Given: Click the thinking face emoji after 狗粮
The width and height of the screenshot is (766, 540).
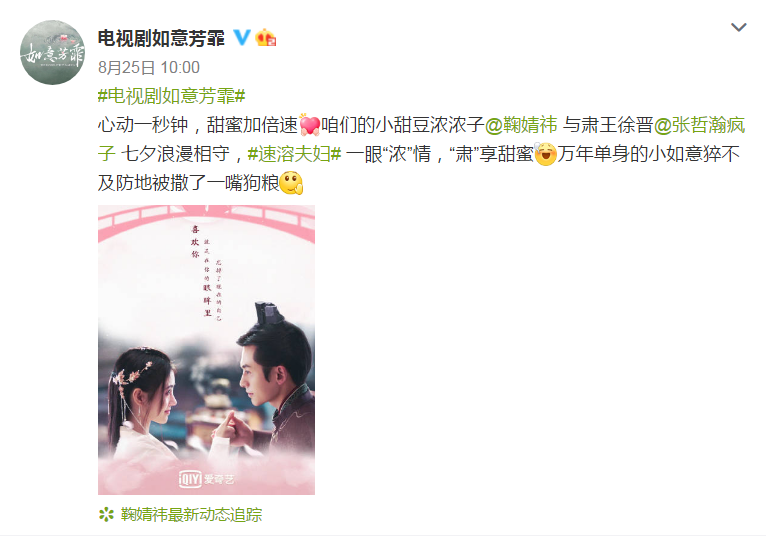Looking at the screenshot, I should [292, 183].
